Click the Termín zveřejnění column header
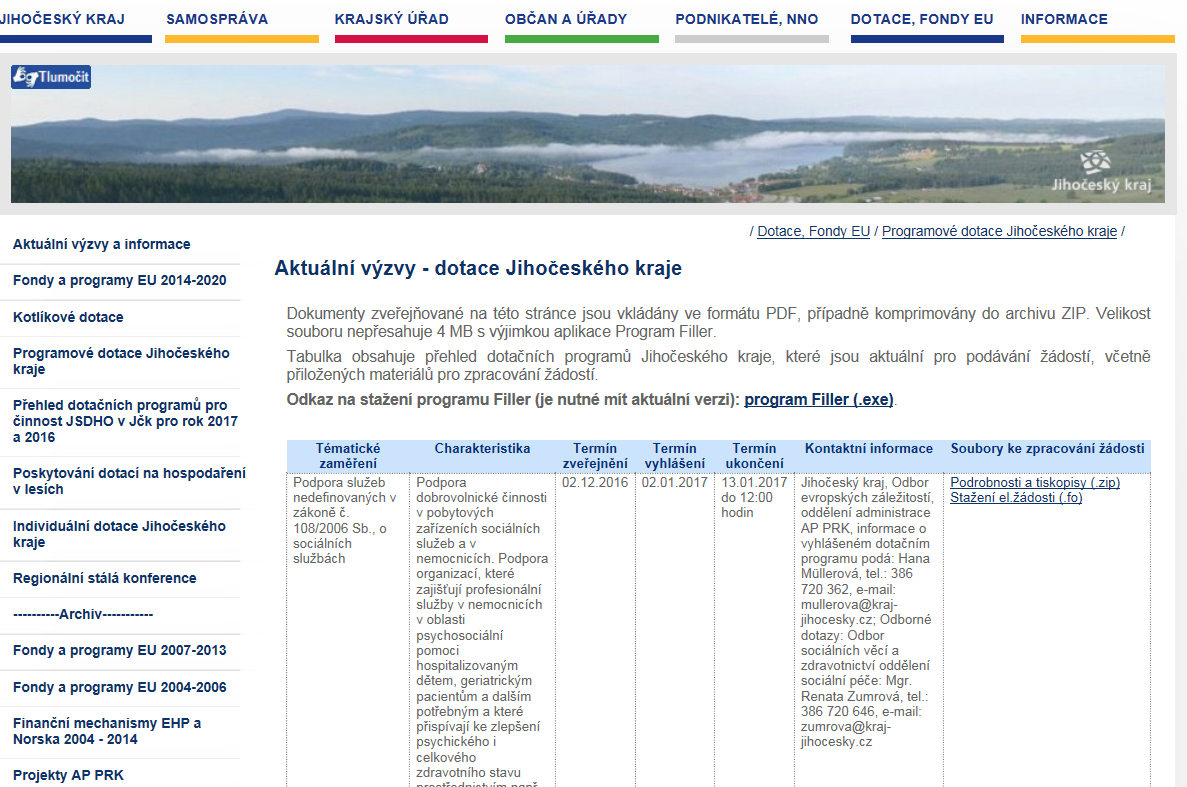This screenshot has width=1187, height=787. pyautogui.click(x=595, y=456)
